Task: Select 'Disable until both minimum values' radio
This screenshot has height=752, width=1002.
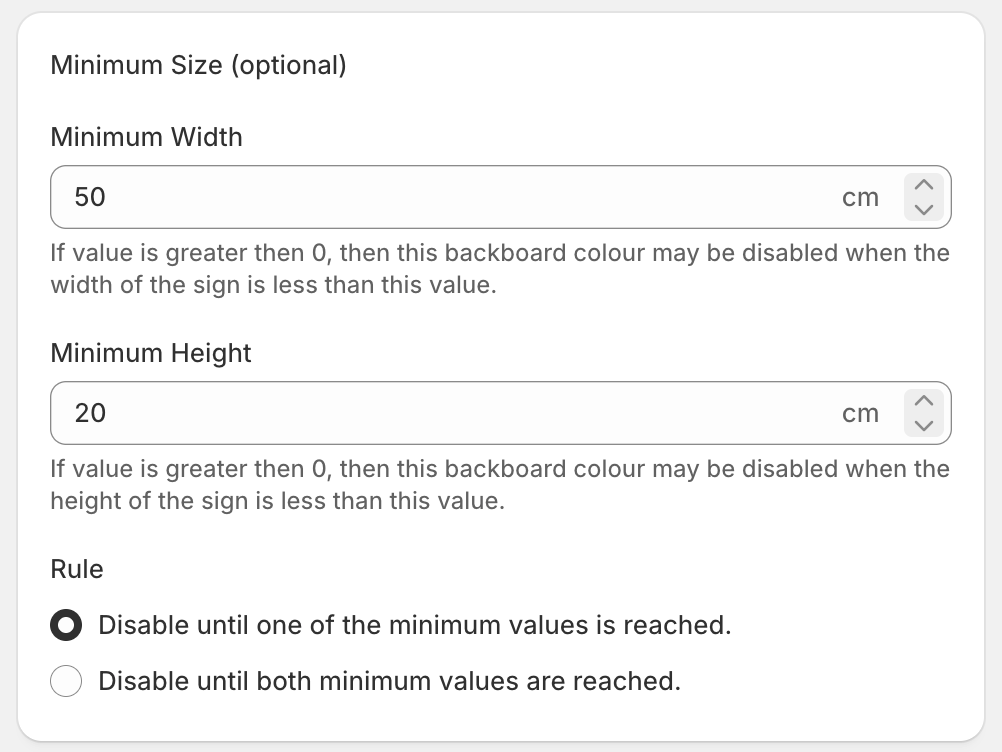Action: click(66, 681)
